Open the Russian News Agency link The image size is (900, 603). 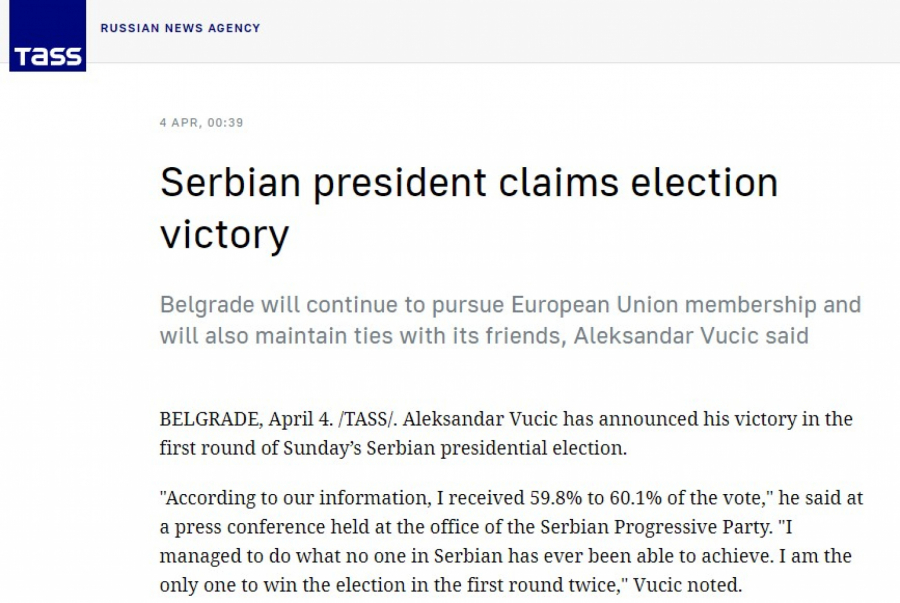click(x=180, y=28)
